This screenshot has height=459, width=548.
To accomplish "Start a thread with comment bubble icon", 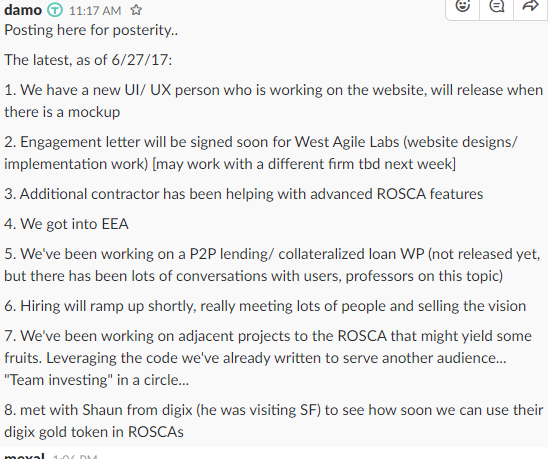I will [496, 6].
